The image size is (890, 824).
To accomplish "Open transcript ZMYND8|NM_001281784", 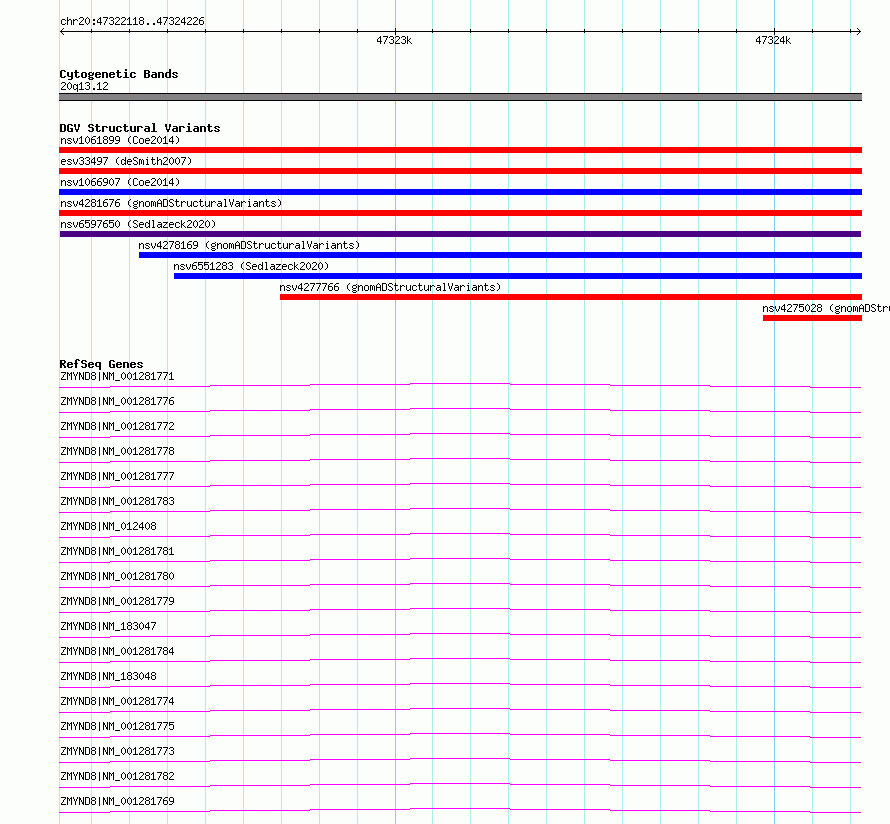I will [117, 651].
